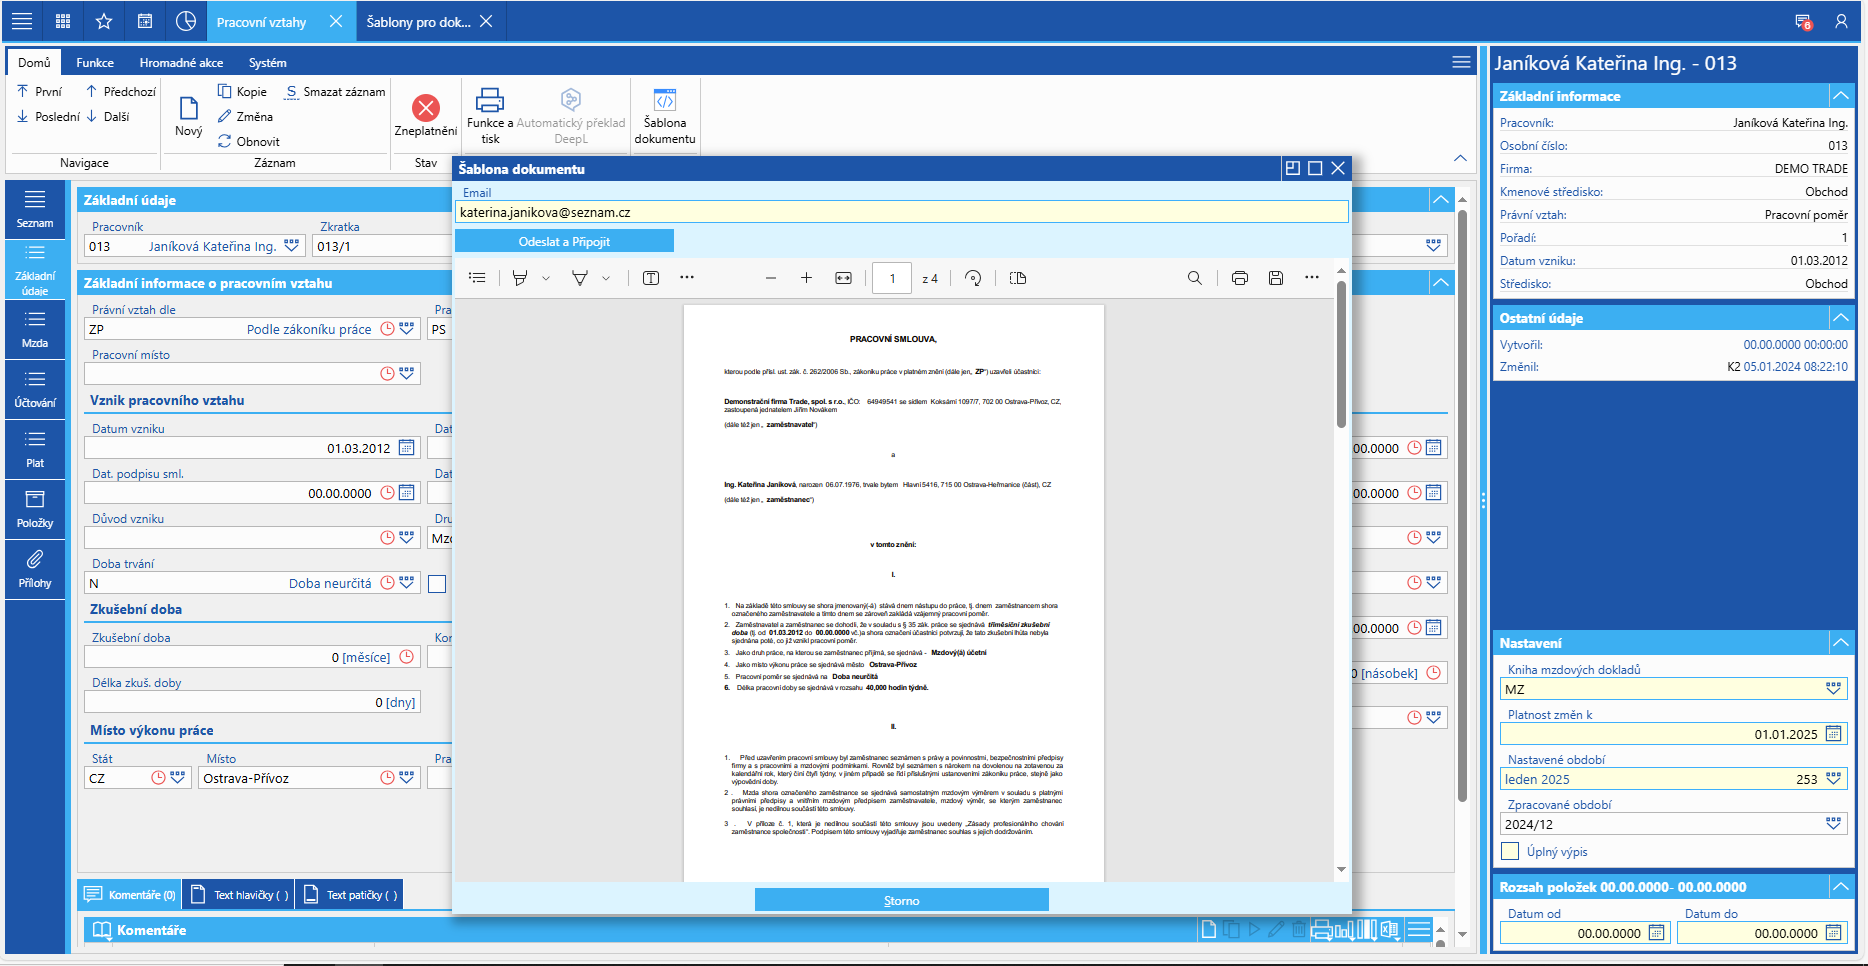Open the Zpracované období dropdown

click(x=1833, y=824)
